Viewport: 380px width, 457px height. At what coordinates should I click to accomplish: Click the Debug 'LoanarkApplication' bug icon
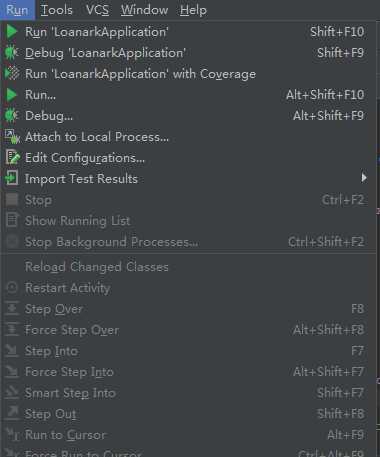point(12,53)
